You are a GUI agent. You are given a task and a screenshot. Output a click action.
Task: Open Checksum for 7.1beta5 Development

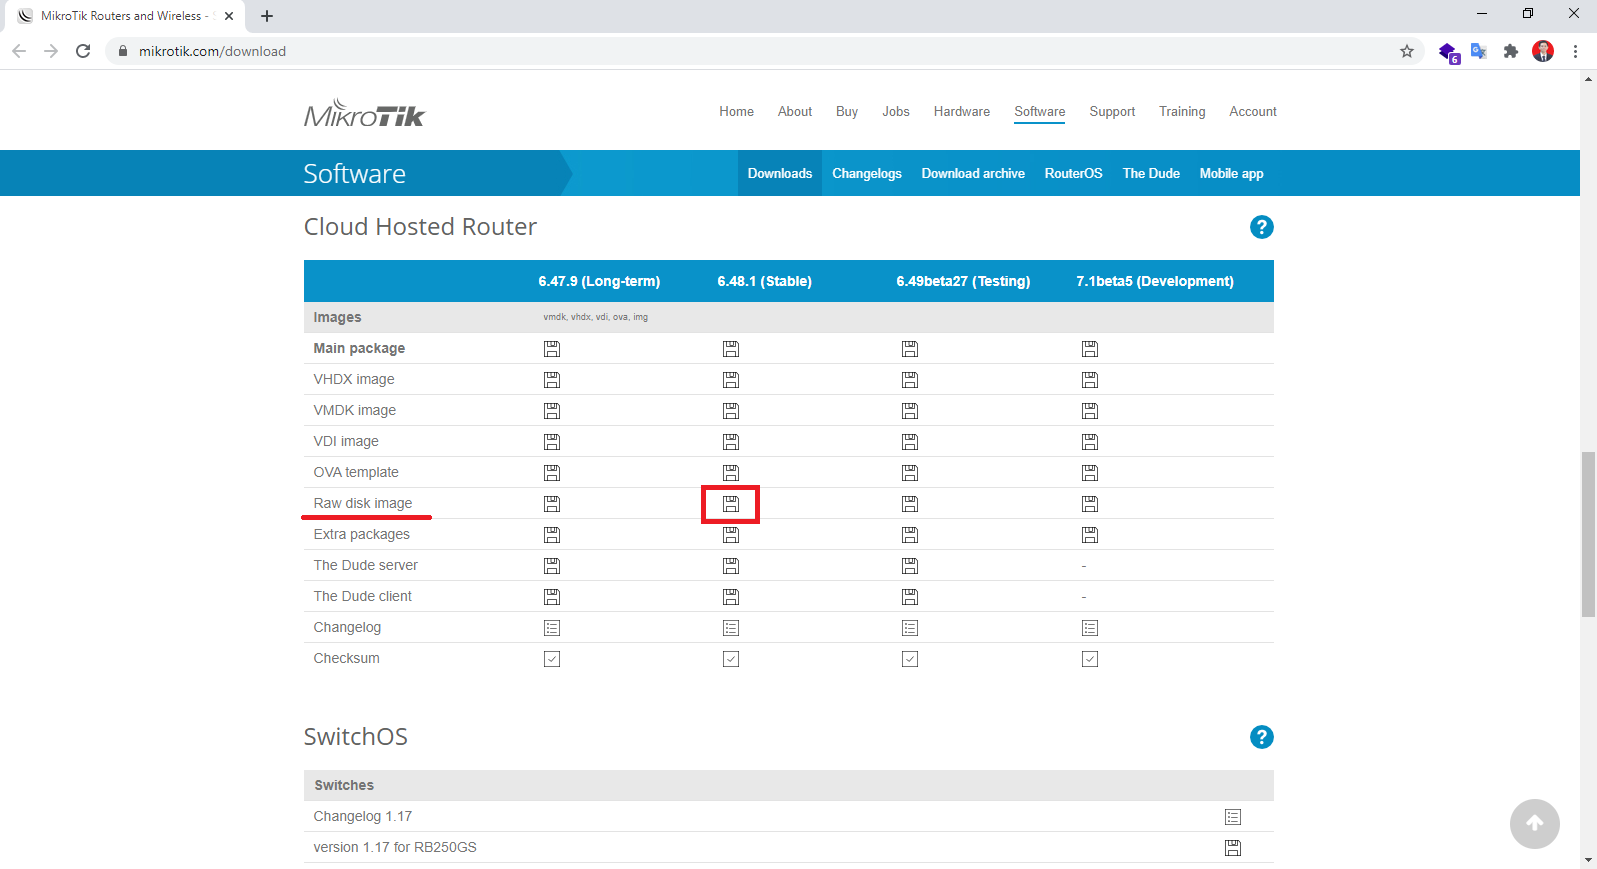coord(1090,659)
